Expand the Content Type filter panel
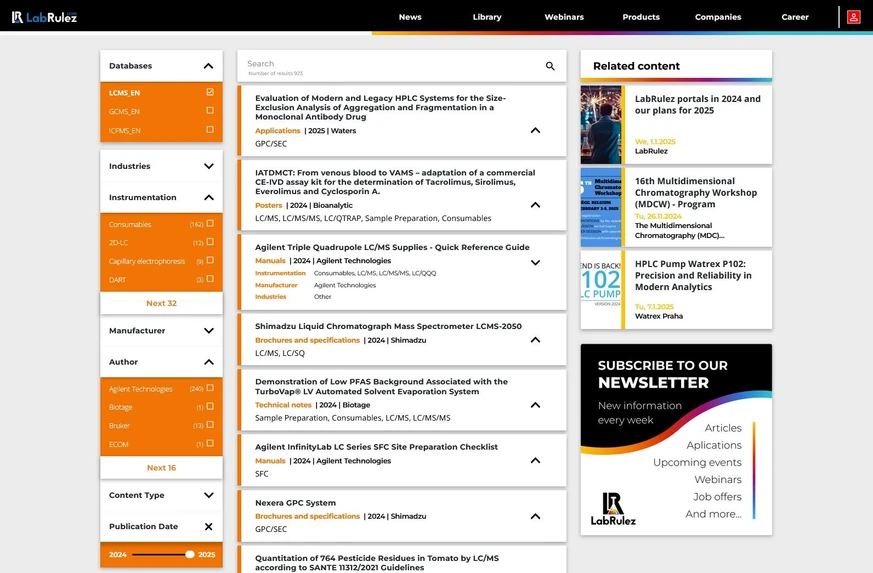 [208, 495]
